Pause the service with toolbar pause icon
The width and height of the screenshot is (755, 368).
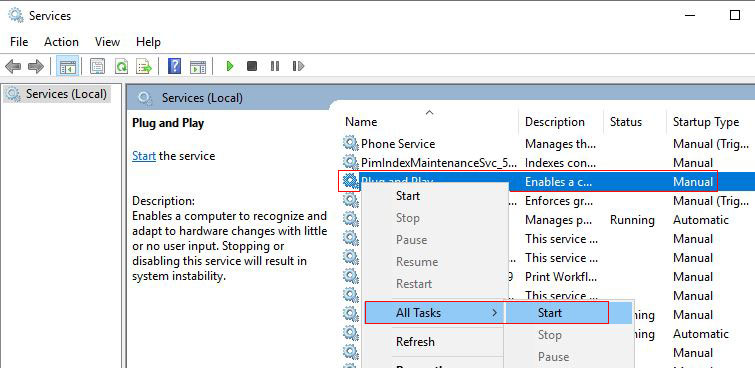[274, 66]
